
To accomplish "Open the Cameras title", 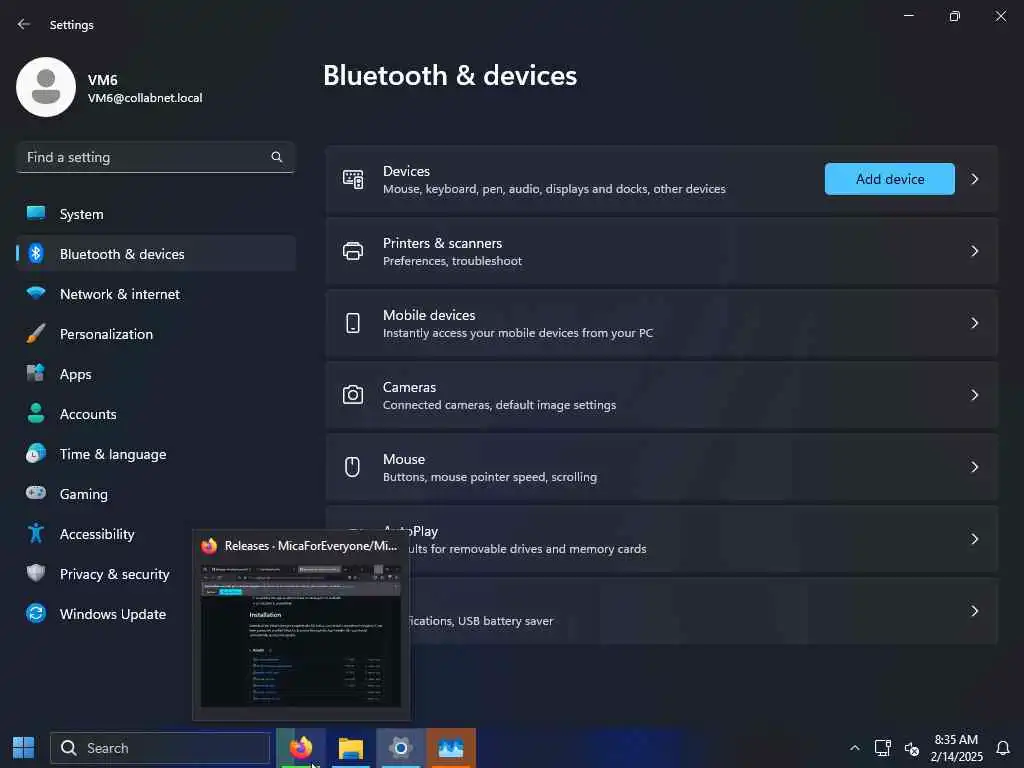I will tap(409, 387).
